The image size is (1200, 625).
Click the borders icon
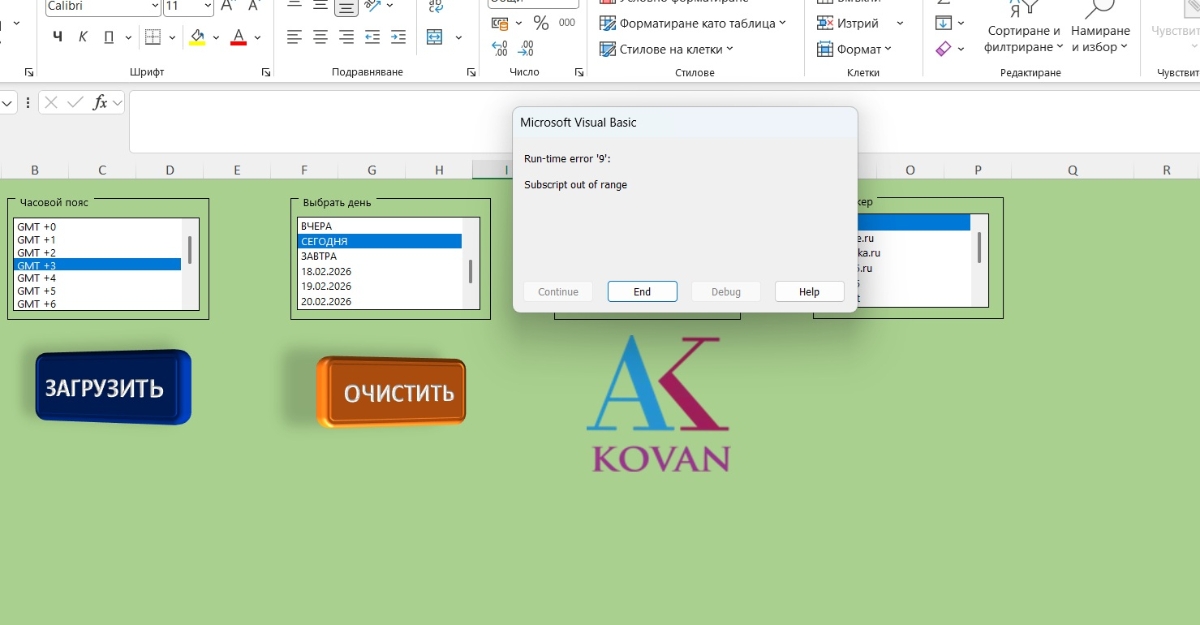tap(153, 38)
